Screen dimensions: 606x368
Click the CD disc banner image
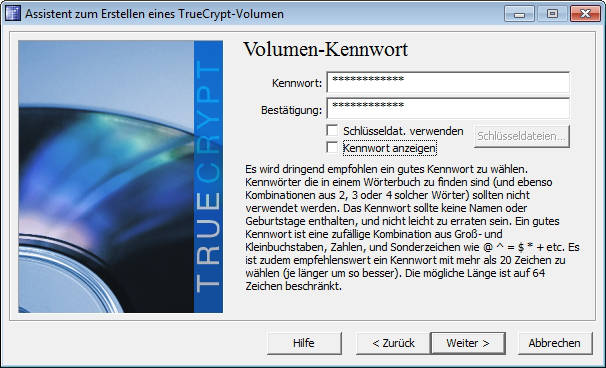(x=106, y=177)
